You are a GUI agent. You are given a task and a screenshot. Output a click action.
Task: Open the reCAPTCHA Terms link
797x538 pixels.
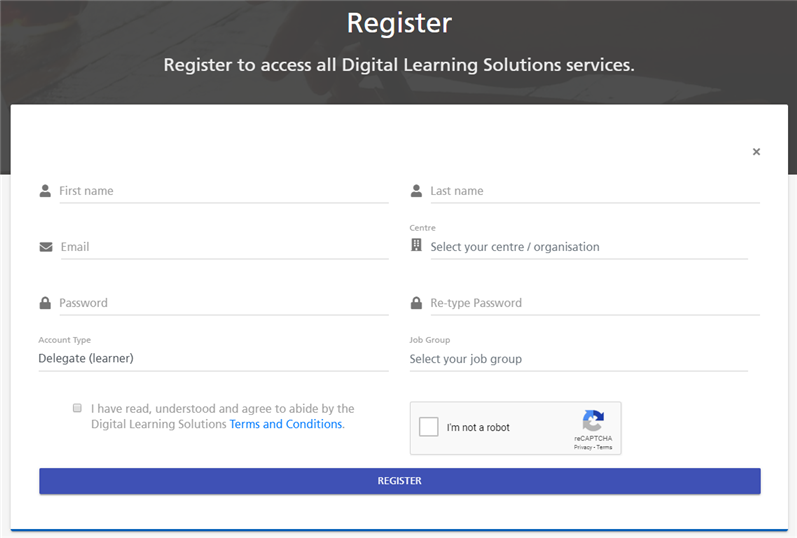point(604,447)
